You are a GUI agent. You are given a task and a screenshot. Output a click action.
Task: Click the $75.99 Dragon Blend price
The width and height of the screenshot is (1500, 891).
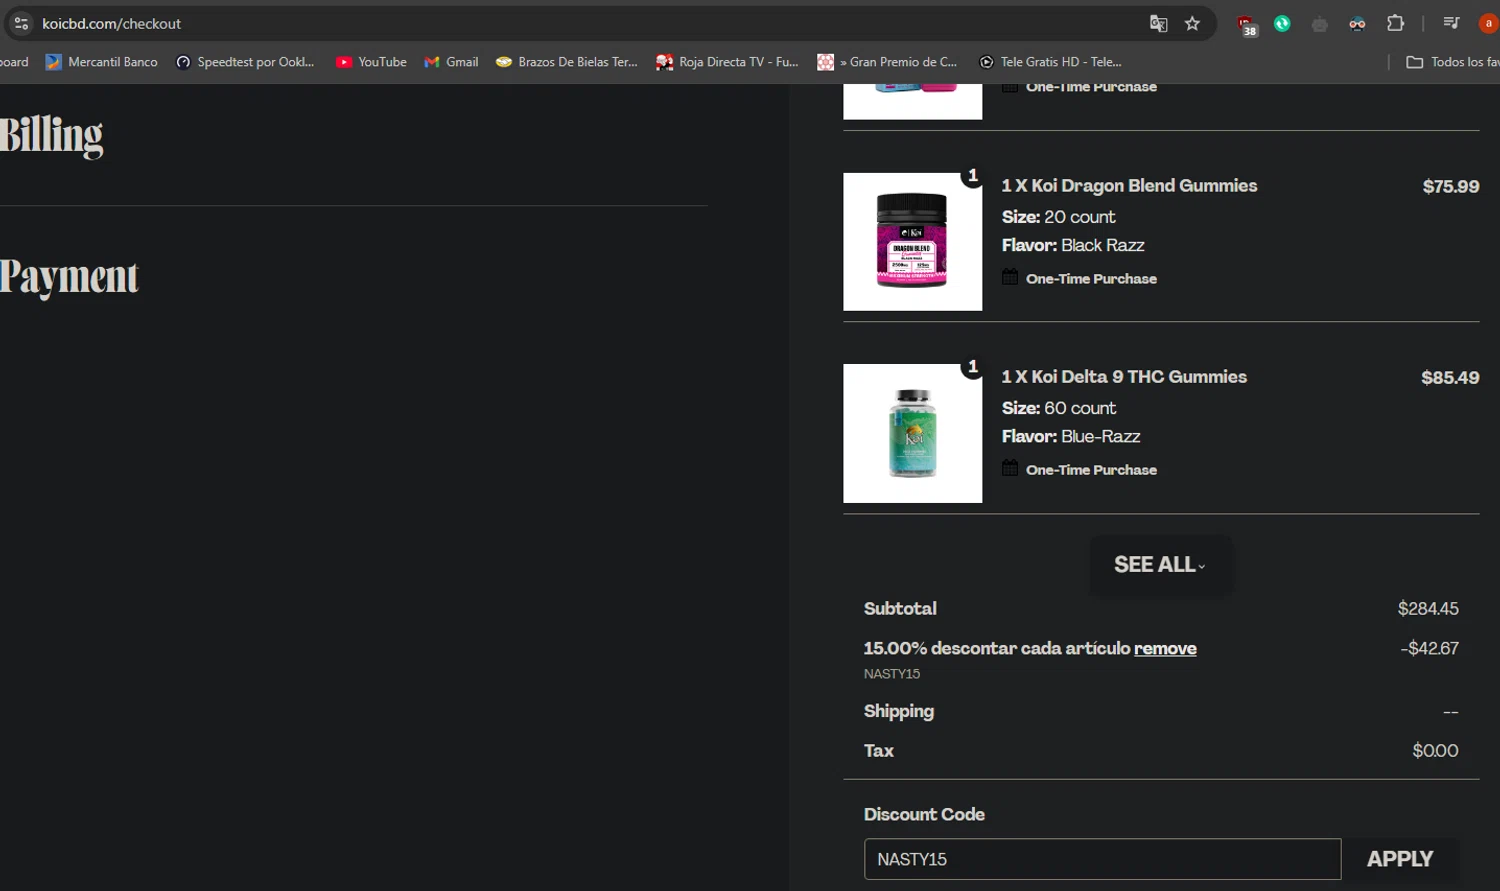[1451, 187]
